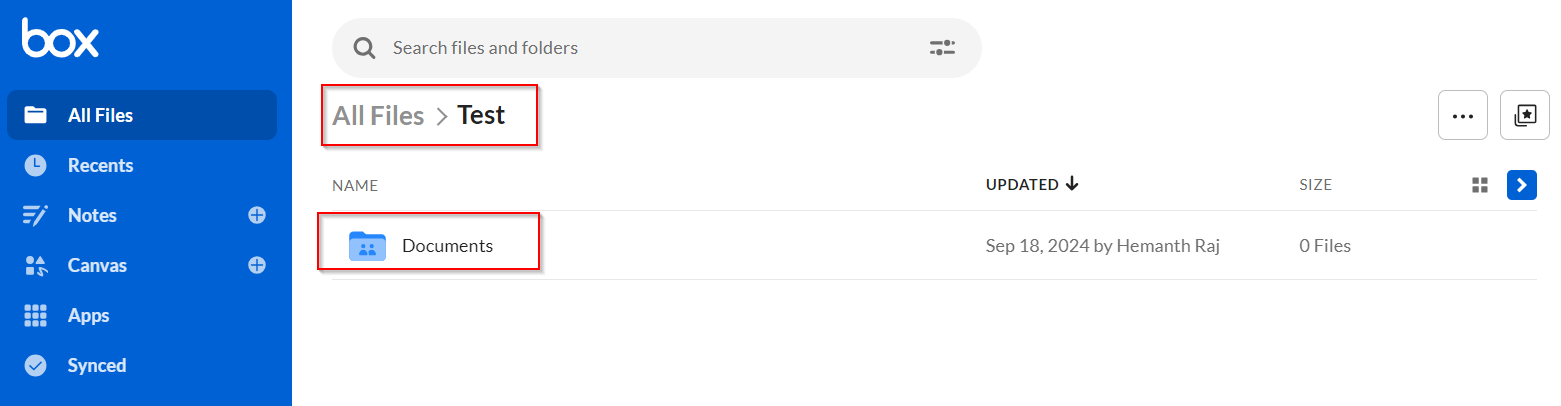
Task: Go to the All Files breadcrumb
Action: [x=378, y=115]
